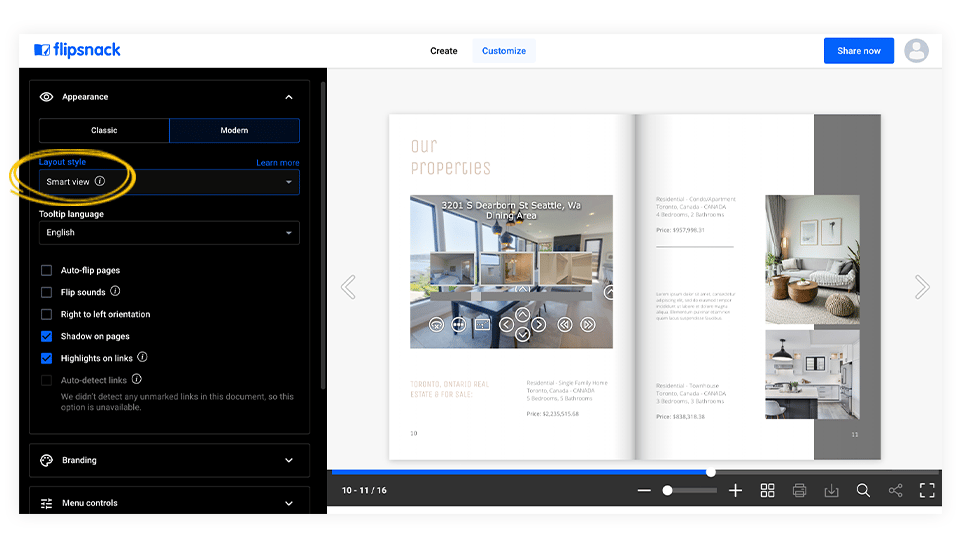The width and height of the screenshot is (960, 549).
Task: Zoom in using the plus icon
Action: (x=735, y=490)
